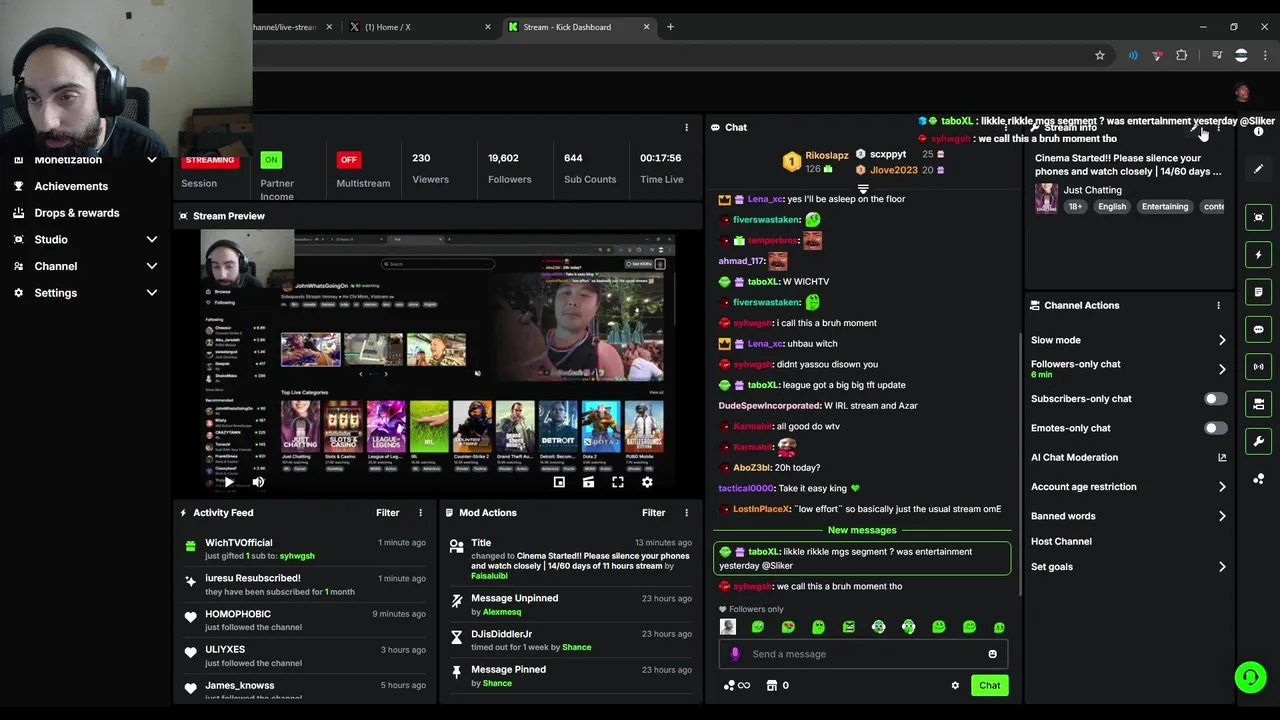Click the pencil edit icon in right sidebar
The width and height of the screenshot is (1280, 720).
coord(1259,169)
